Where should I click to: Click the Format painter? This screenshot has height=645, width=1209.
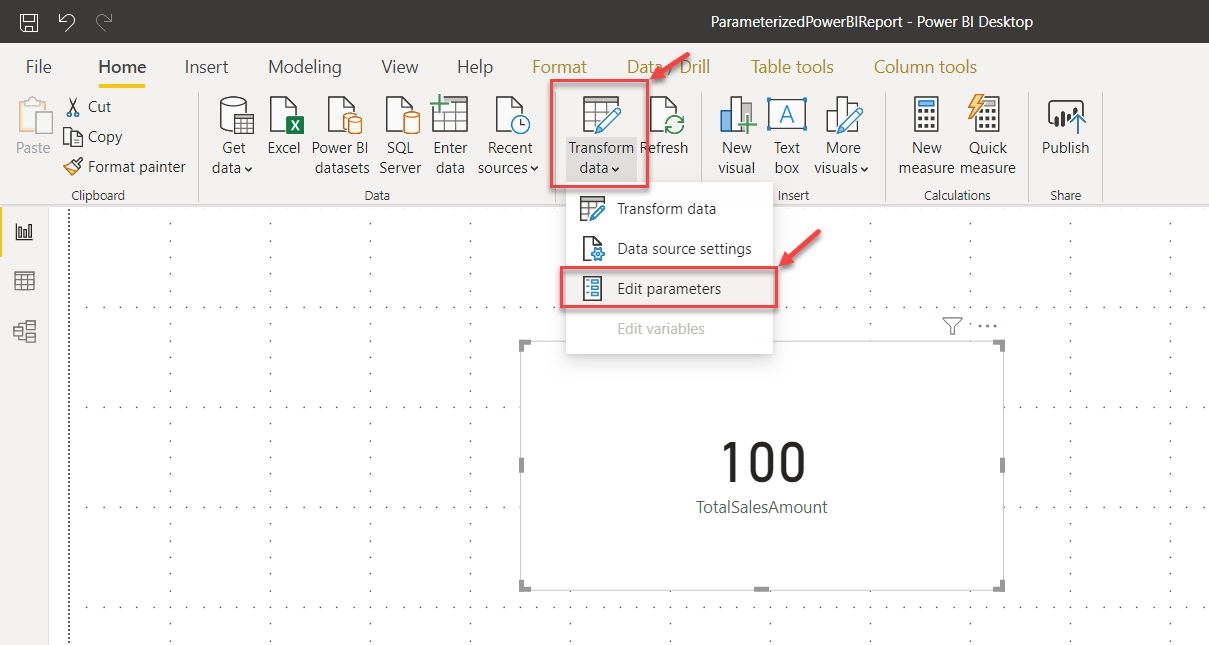click(125, 166)
